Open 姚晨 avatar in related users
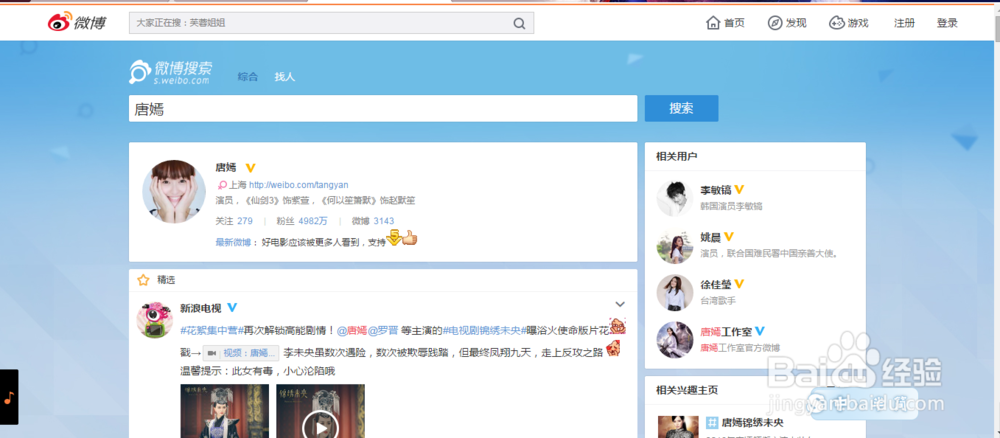The image size is (1000, 438). pos(675,245)
